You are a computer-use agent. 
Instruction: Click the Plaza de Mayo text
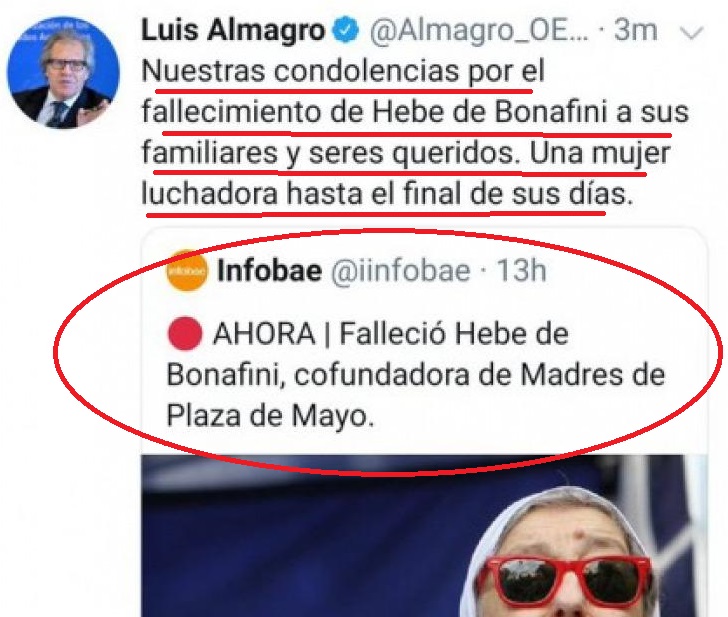pyautogui.click(x=270, y=416)
